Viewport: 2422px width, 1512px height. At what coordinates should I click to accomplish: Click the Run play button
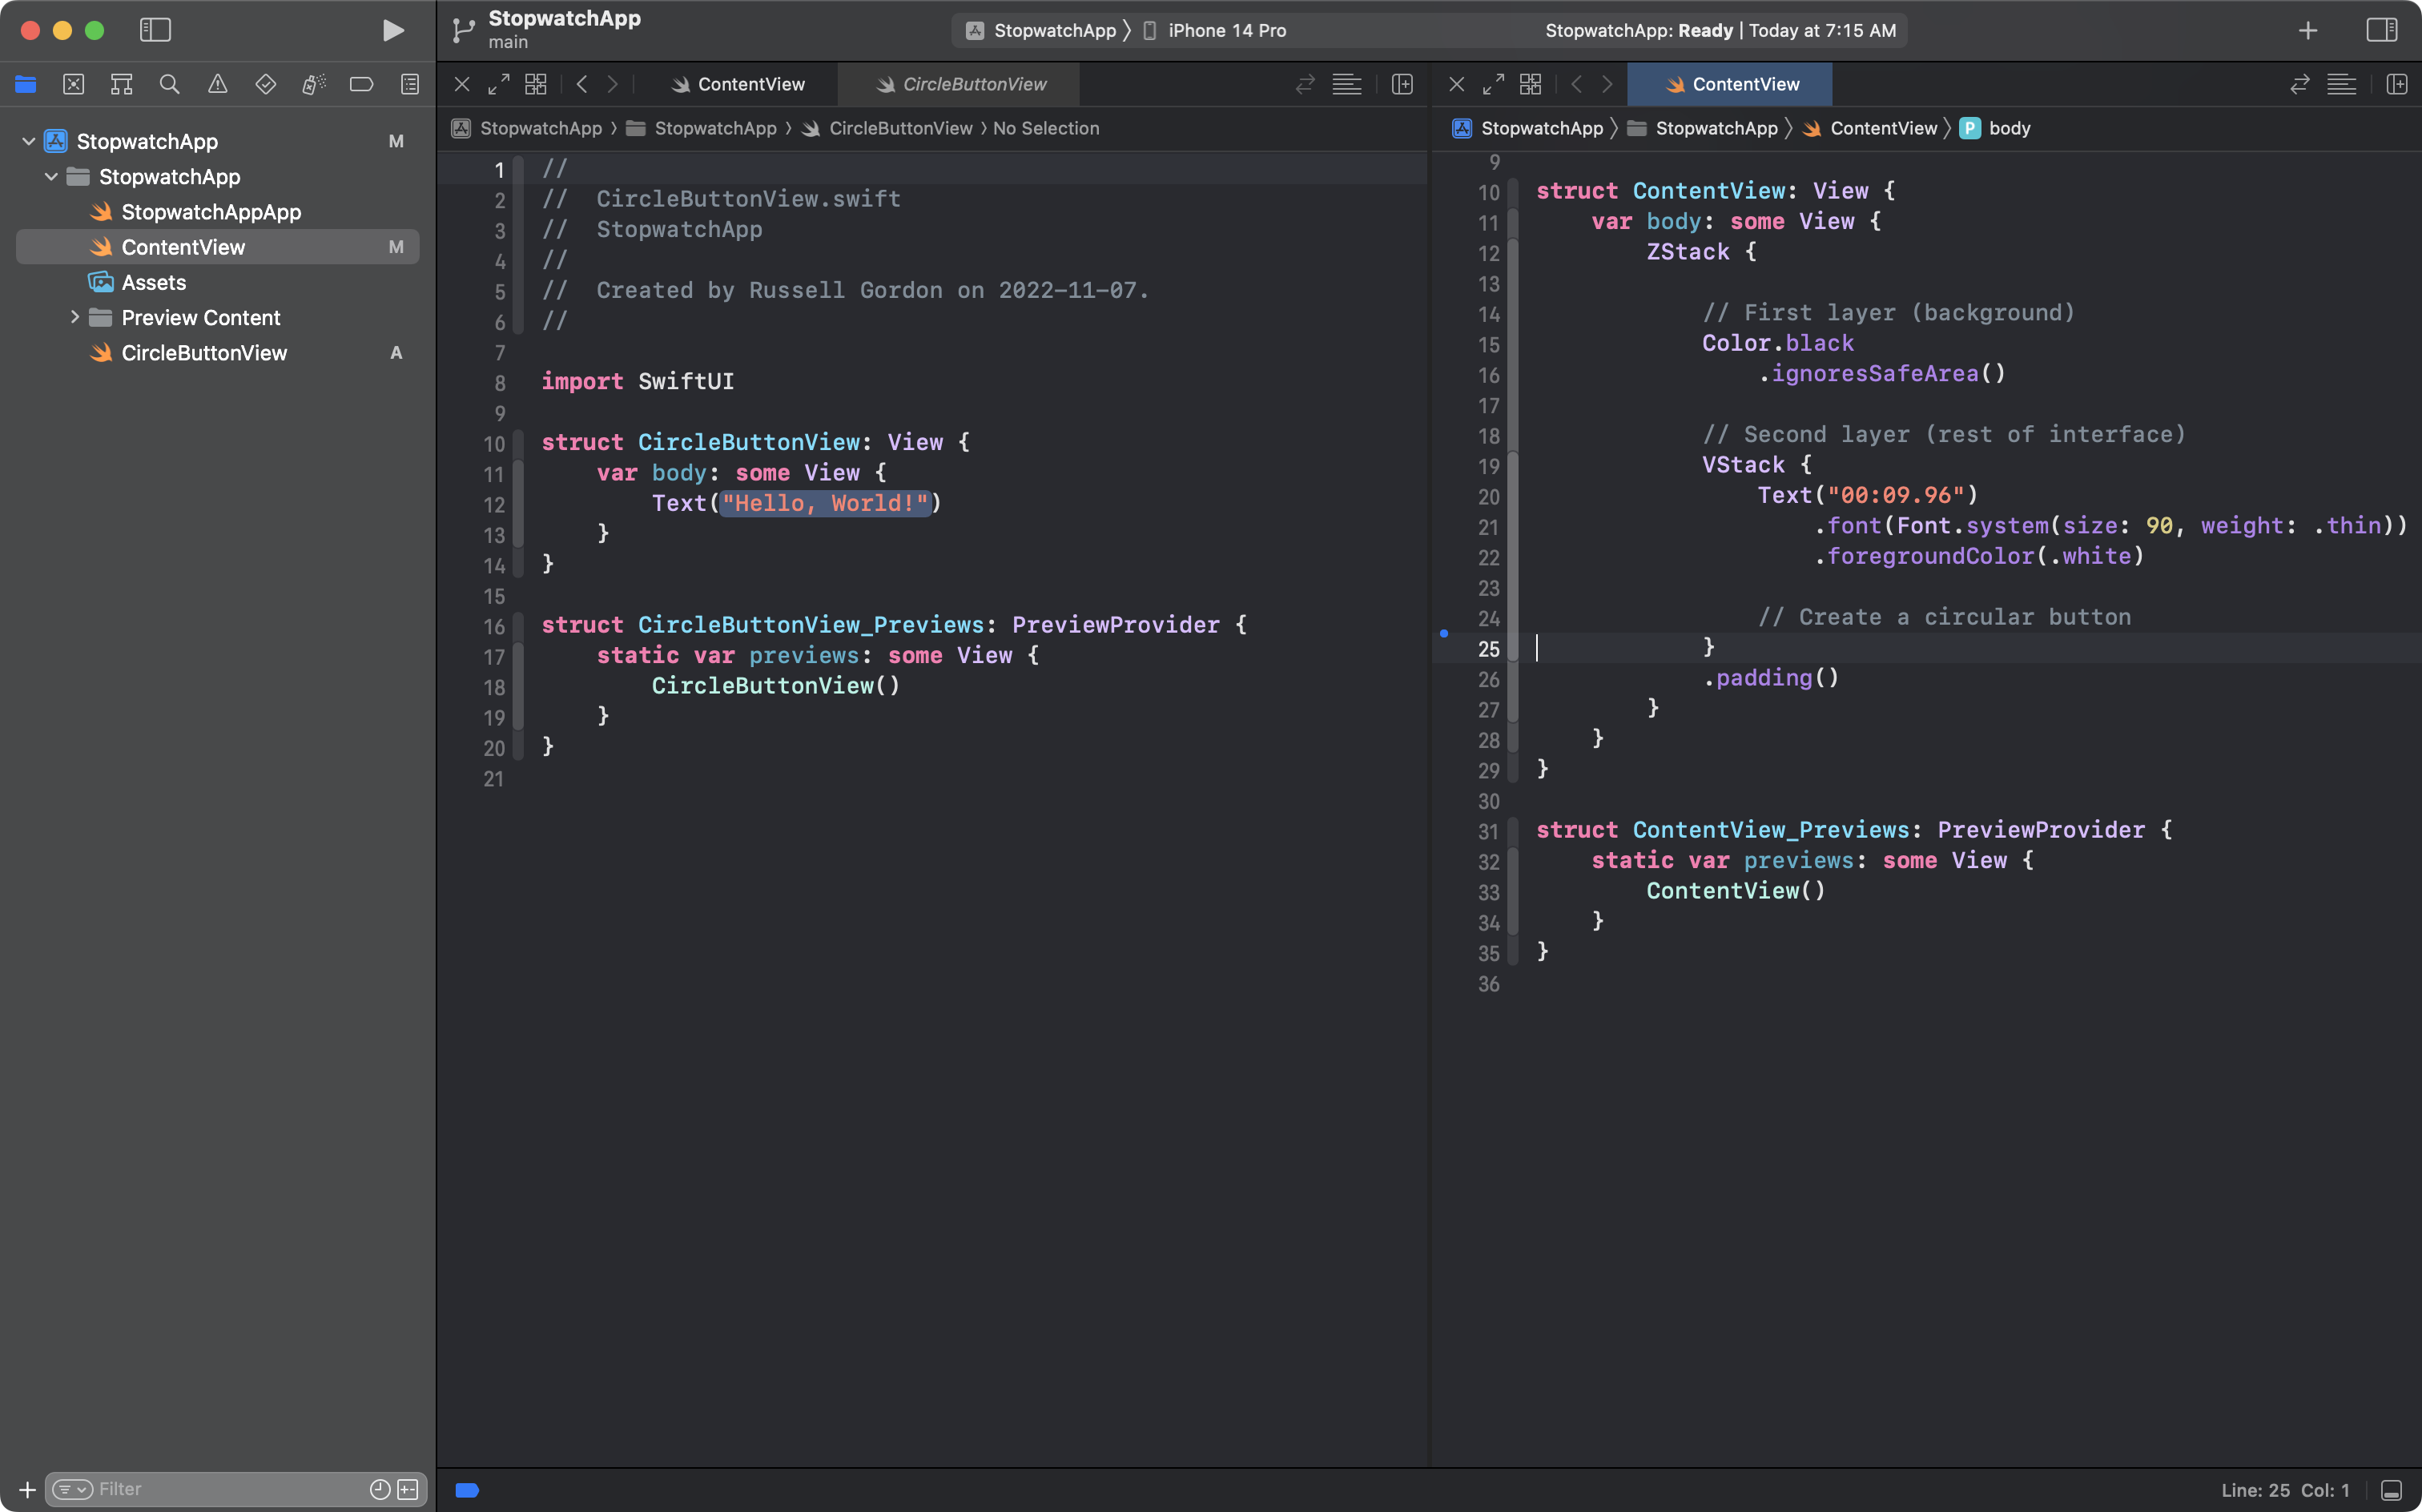[x=393, y=30]
